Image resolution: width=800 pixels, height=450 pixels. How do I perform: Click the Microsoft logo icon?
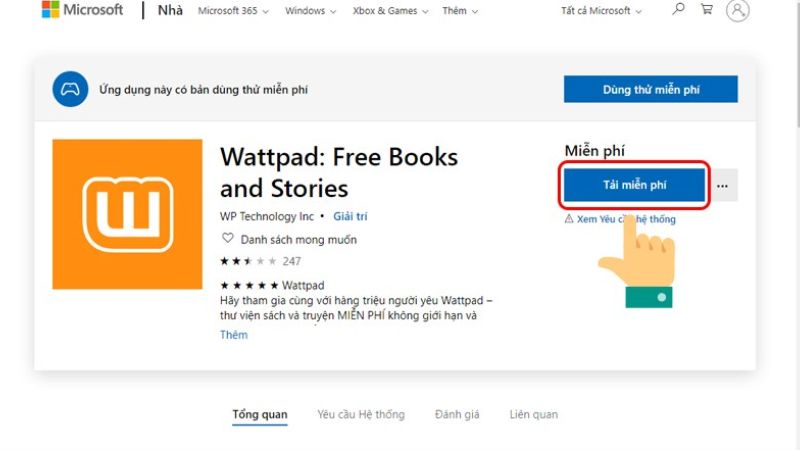[x=49, y=10]
